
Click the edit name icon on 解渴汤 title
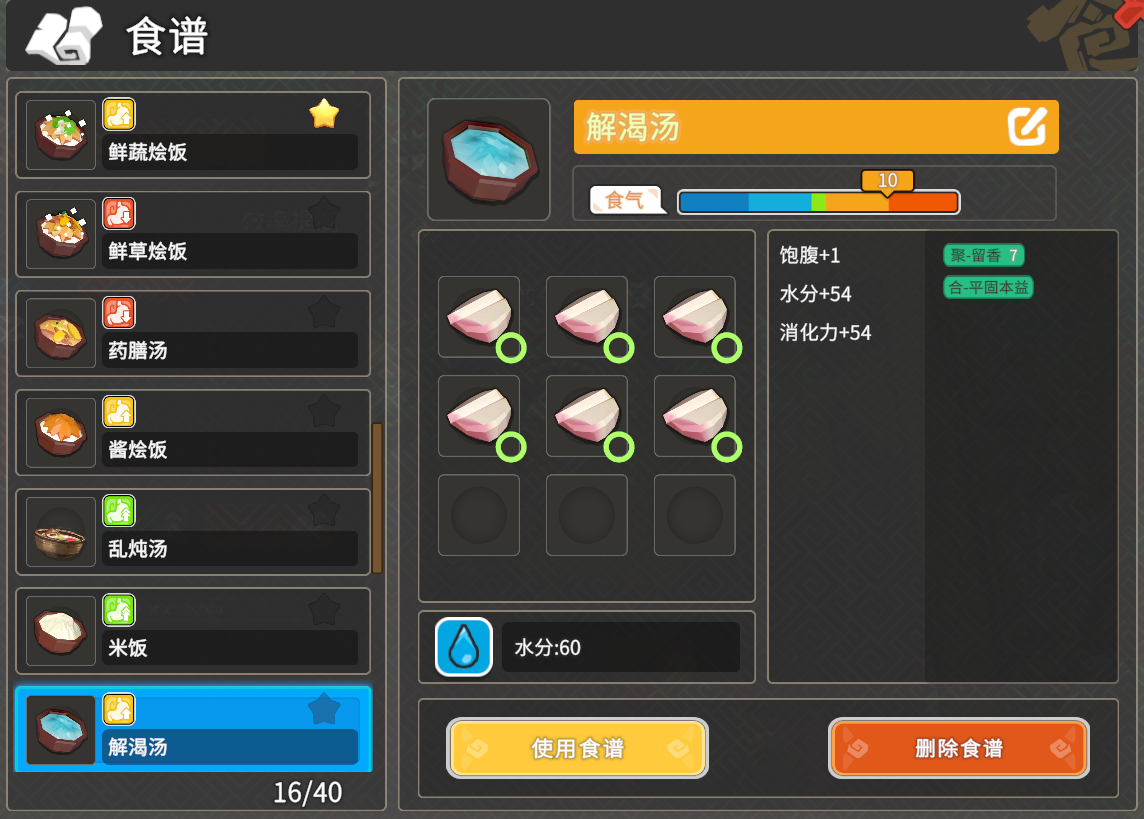[x=1027, y=127]
